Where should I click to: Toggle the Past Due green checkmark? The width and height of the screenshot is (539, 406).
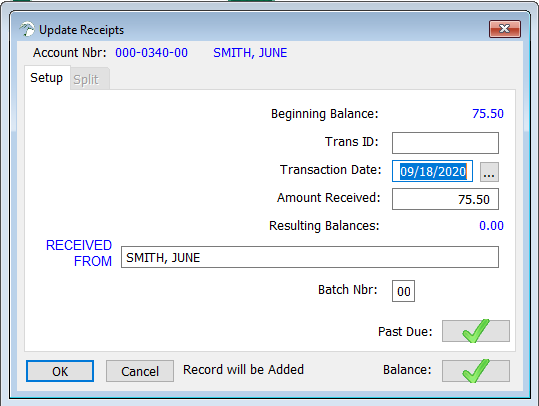point(476,331)
